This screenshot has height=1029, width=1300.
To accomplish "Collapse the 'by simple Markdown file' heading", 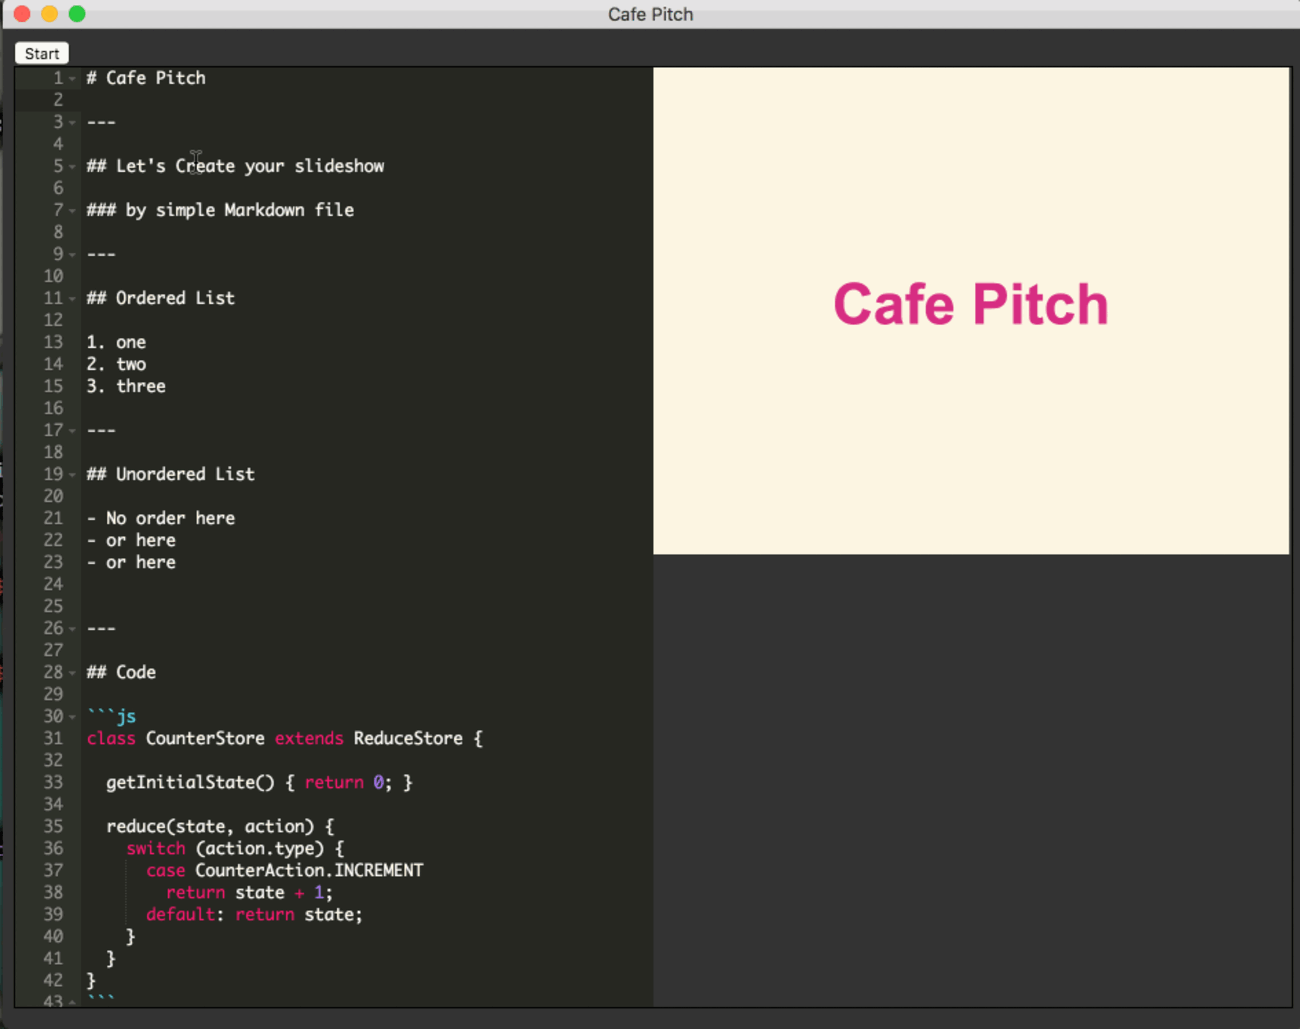I will 73,211.
